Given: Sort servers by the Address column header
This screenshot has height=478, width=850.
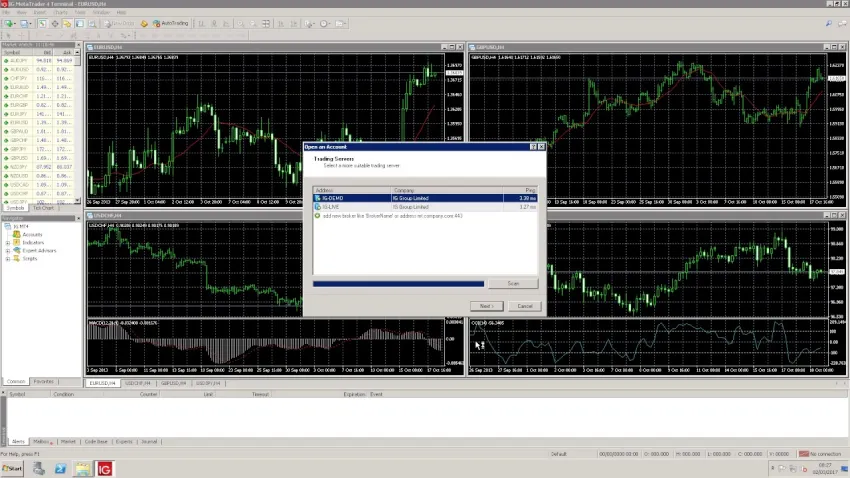Looking at the screenshot, I should [352, 190].
